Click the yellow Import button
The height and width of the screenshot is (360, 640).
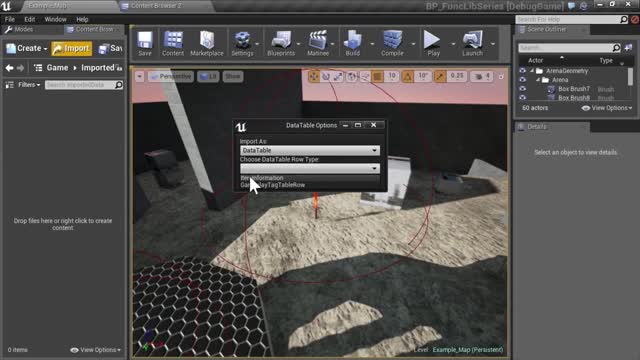(x=71, y=49)
